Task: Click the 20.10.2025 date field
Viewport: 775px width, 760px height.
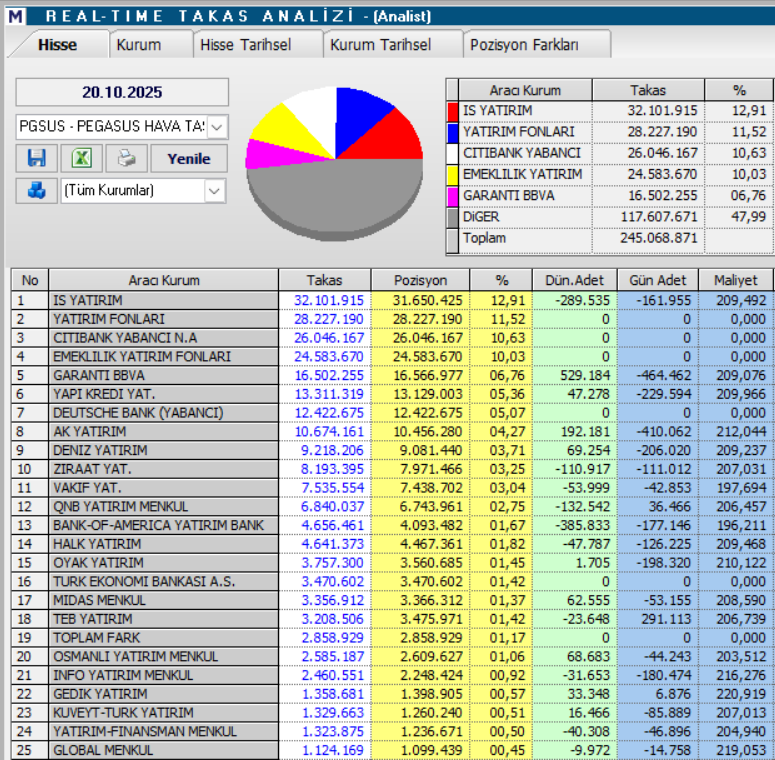Action: [x=122, y=92]
